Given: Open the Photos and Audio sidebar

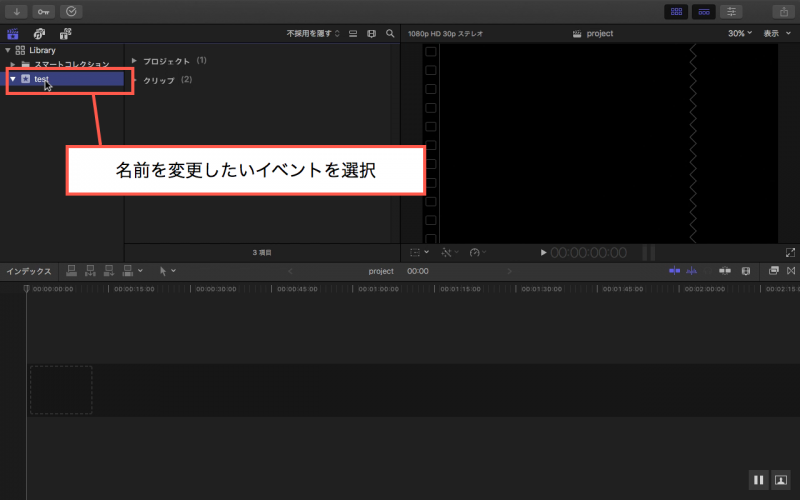Looking at the screenshot, I should point(39,34).
